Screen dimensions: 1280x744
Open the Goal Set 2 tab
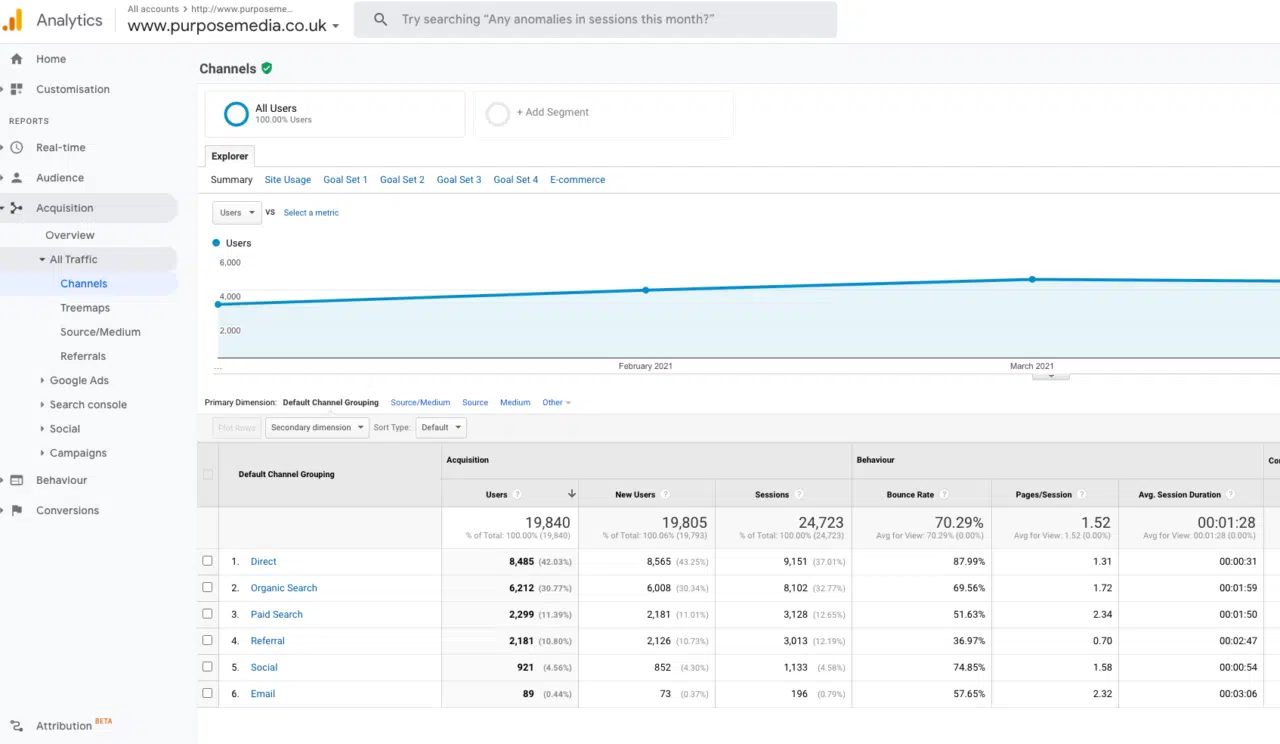(402, 180)
